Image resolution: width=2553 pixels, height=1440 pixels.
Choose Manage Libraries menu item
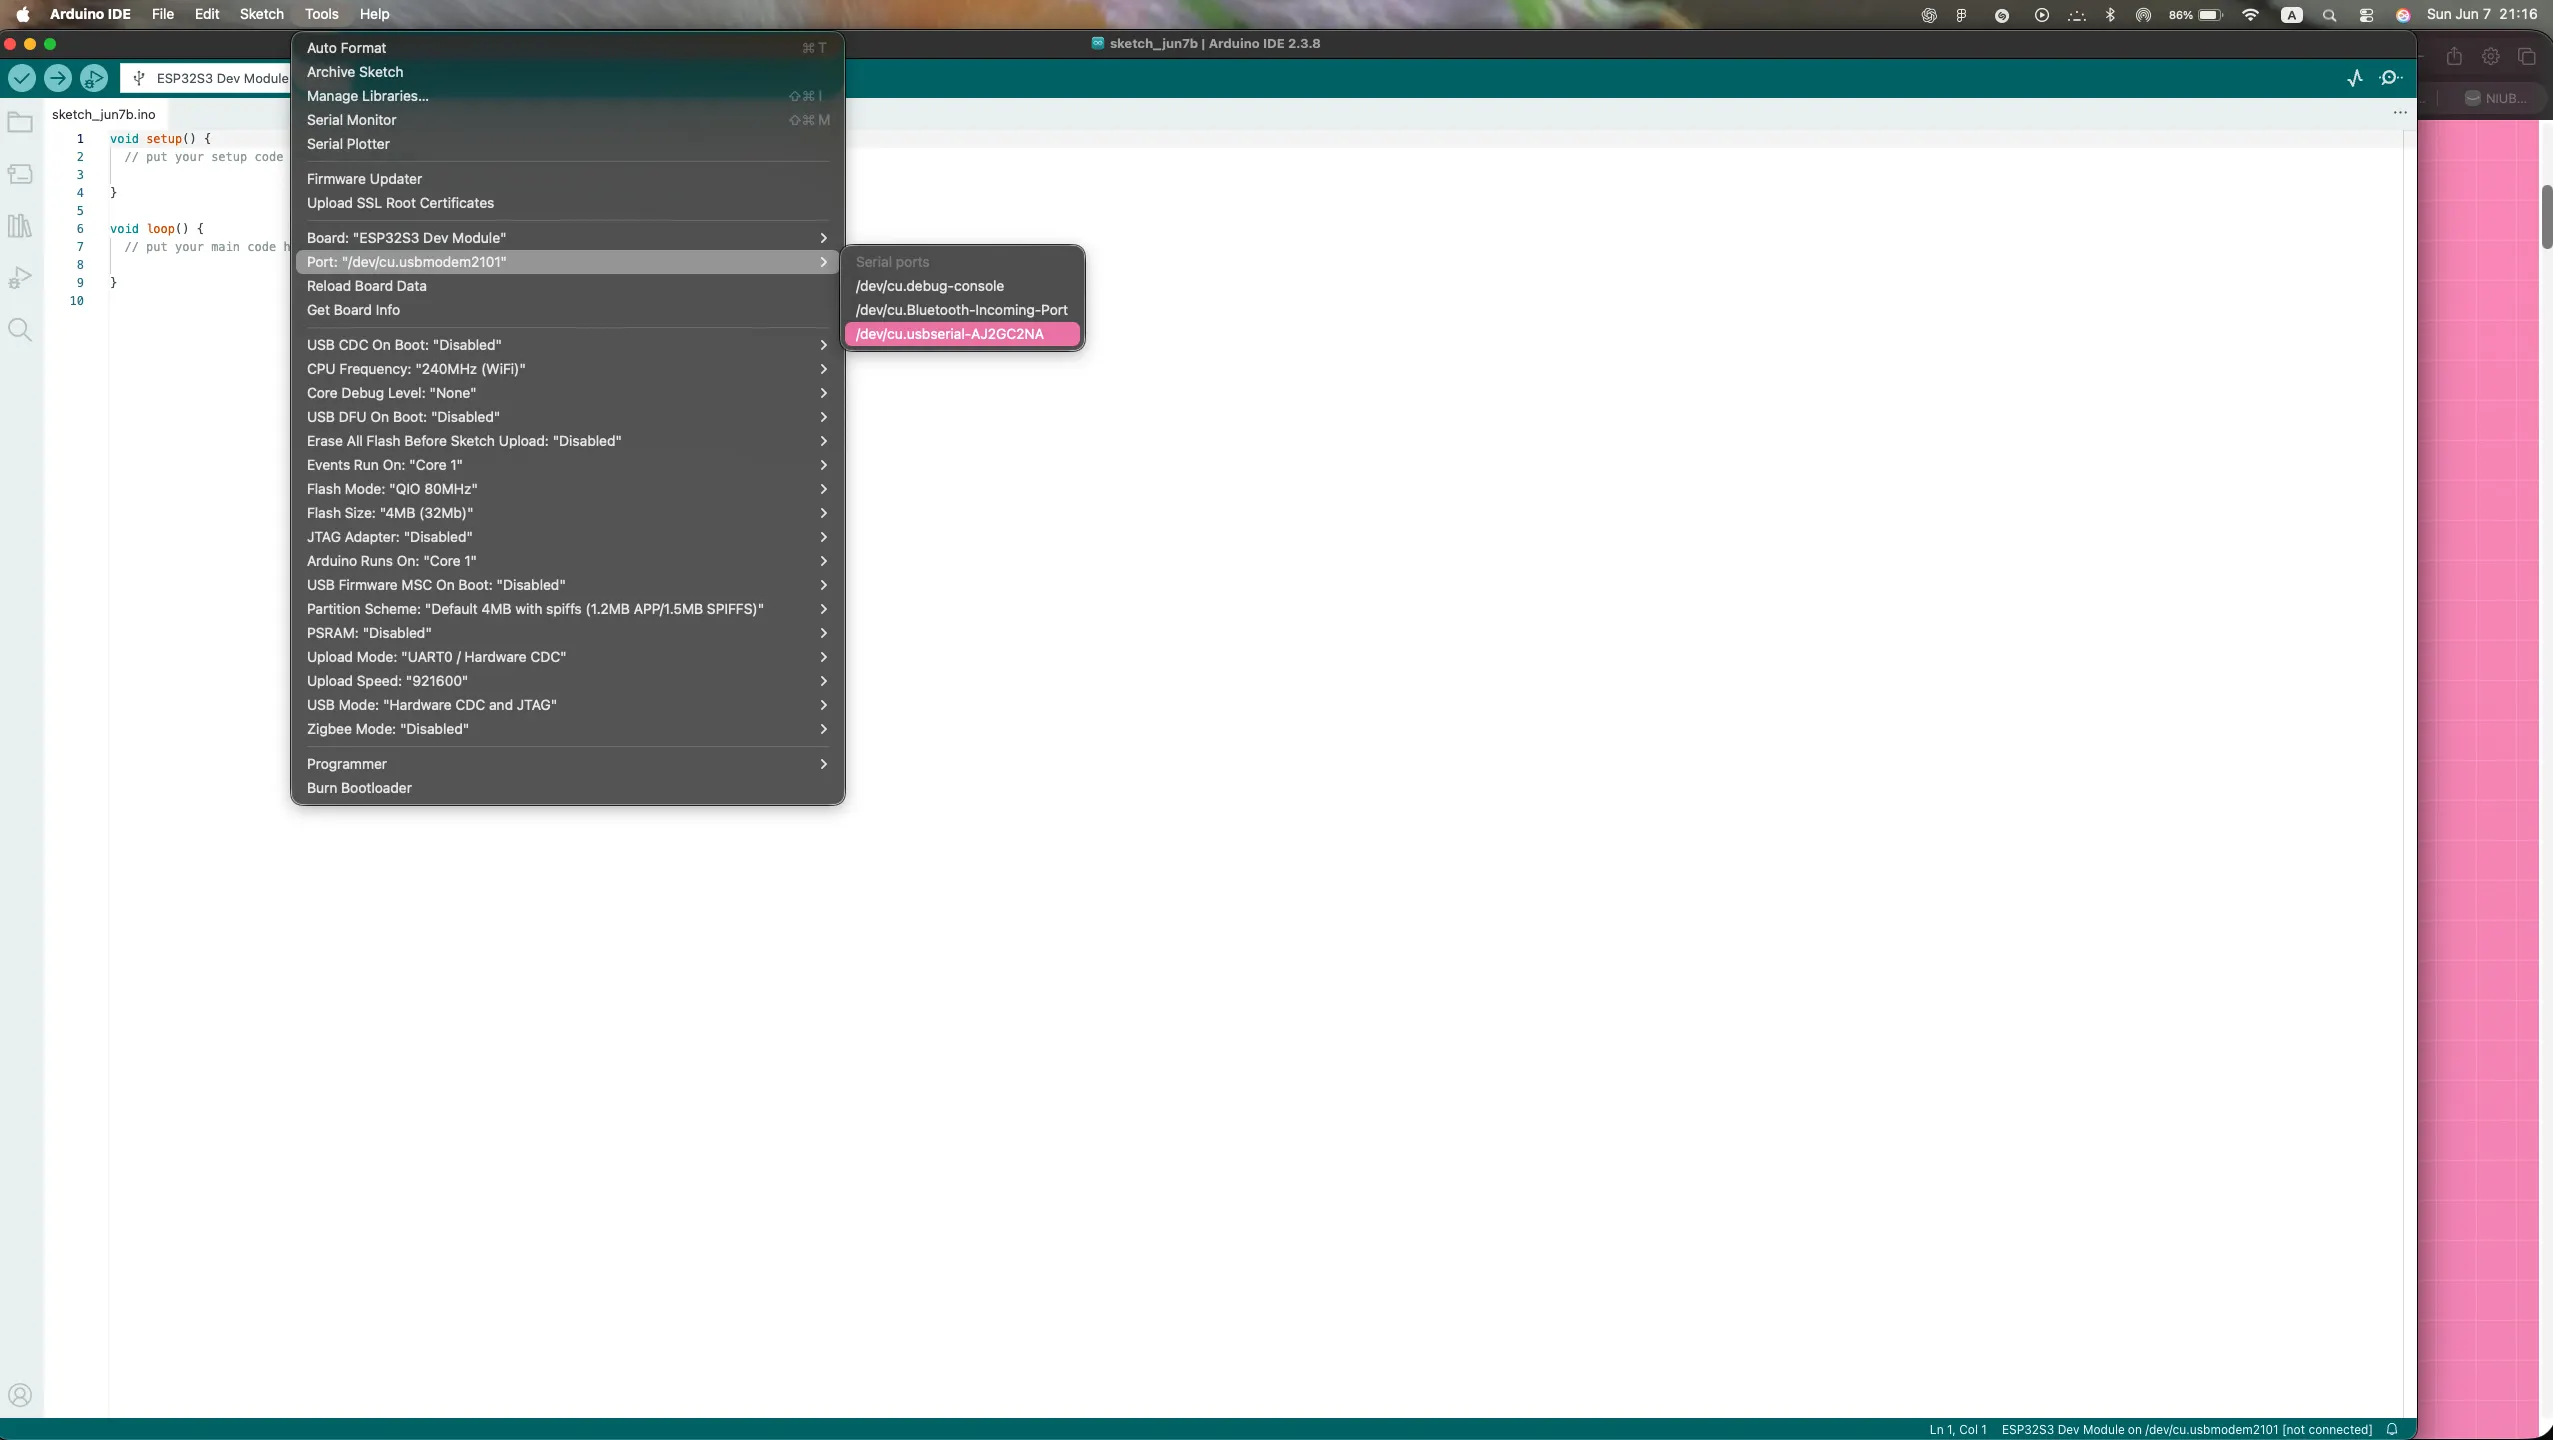[567, 96]
